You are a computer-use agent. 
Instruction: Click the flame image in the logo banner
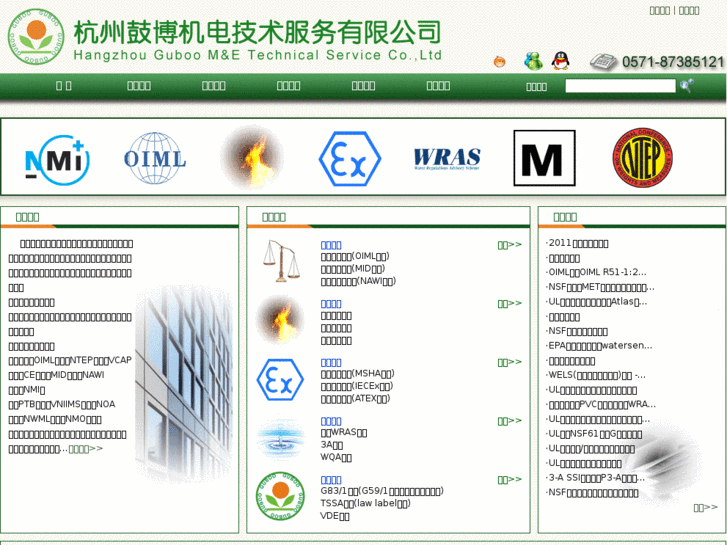click(x=252, y=158)
